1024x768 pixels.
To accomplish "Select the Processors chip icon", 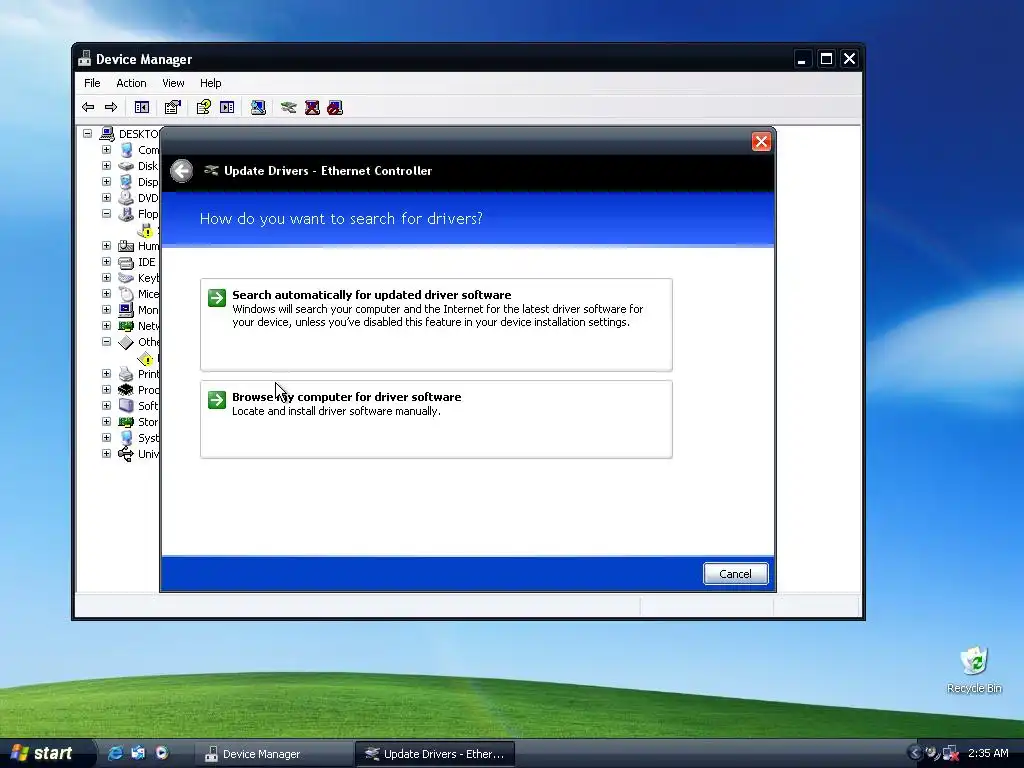I will (x=126, y=390).
